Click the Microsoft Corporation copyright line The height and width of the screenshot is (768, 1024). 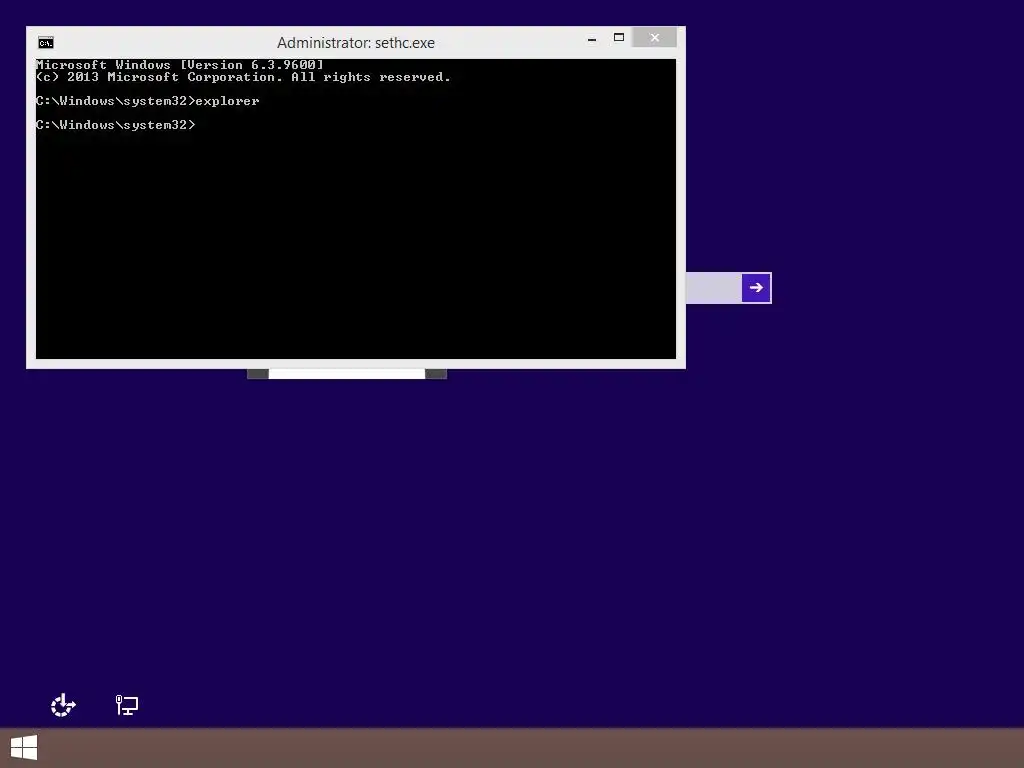[243, 77]
